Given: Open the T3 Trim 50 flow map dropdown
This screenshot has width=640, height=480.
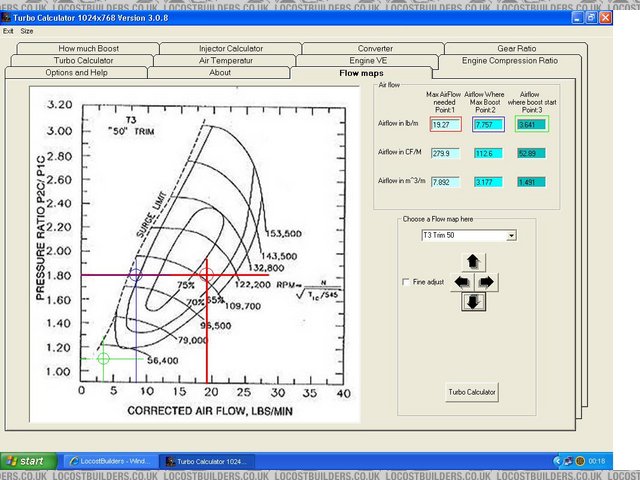Looking at the screenshot, I should [x=512, y=235].
